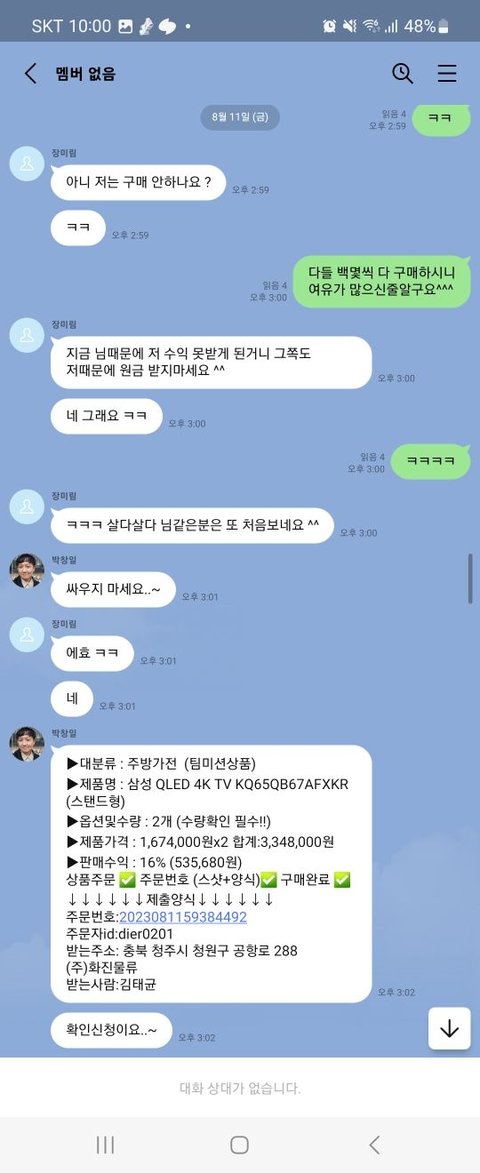The image size is (480, 1173).
Task: View profile photo beside 싸우지 마세요 message
Action: coord(27,571)
